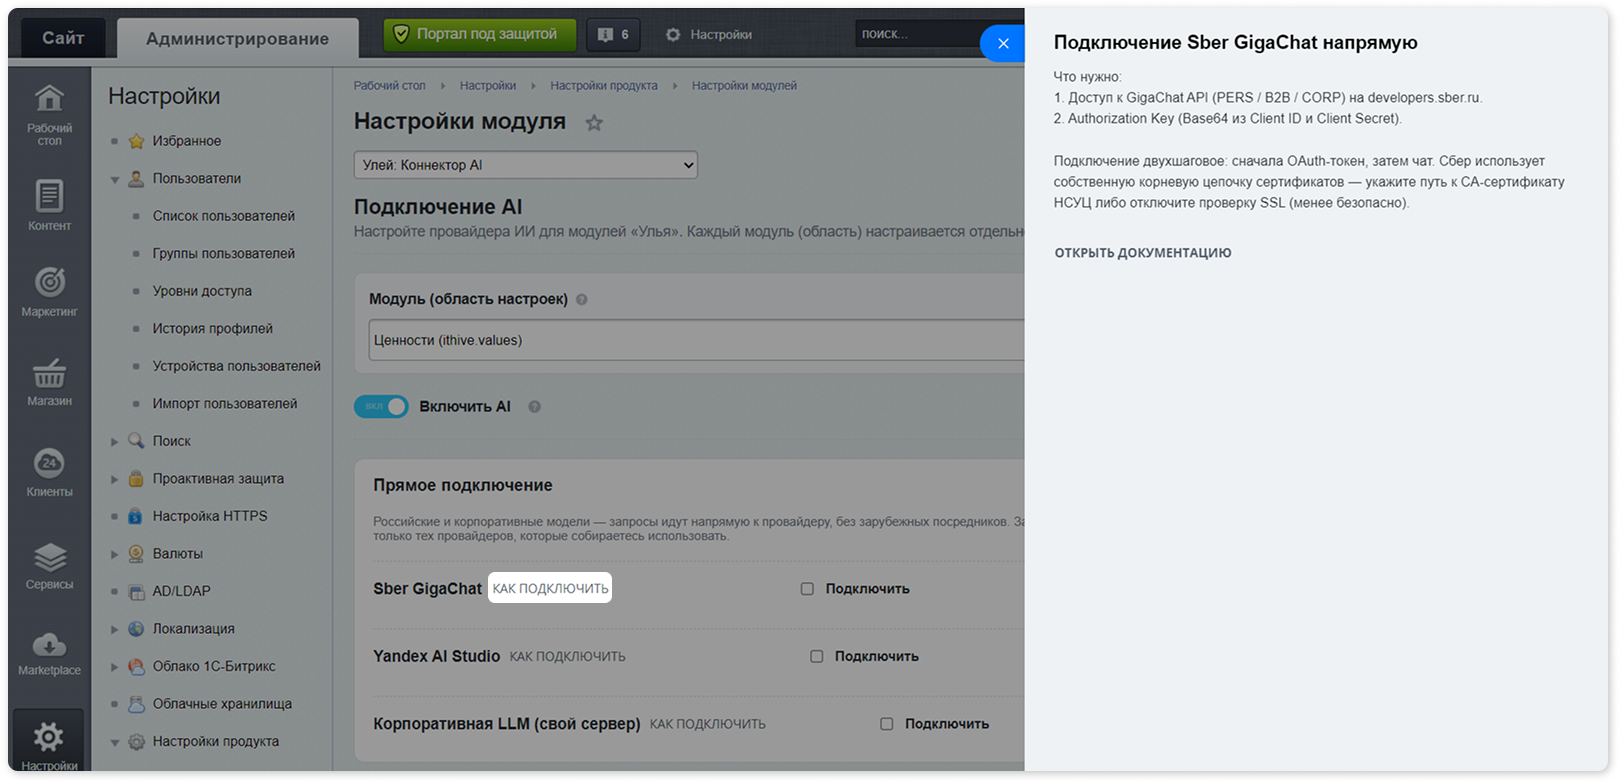
Task: Switch to the Сайт tab
Action: (x=63, y=38)
